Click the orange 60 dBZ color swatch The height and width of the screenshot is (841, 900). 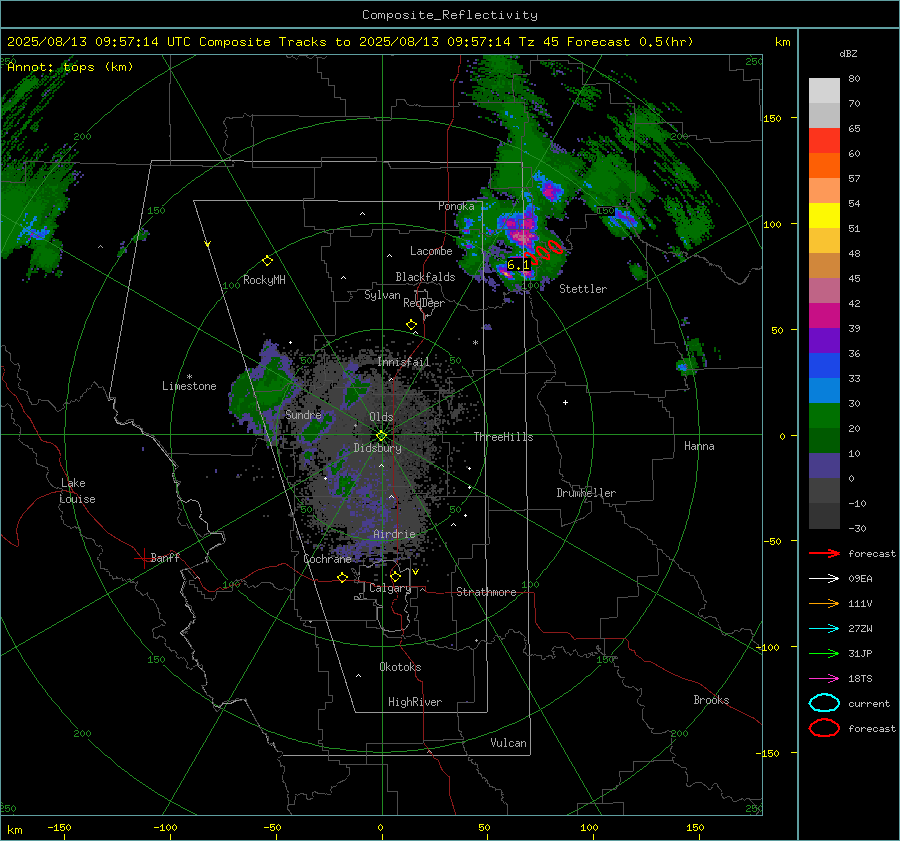(824, 165)
